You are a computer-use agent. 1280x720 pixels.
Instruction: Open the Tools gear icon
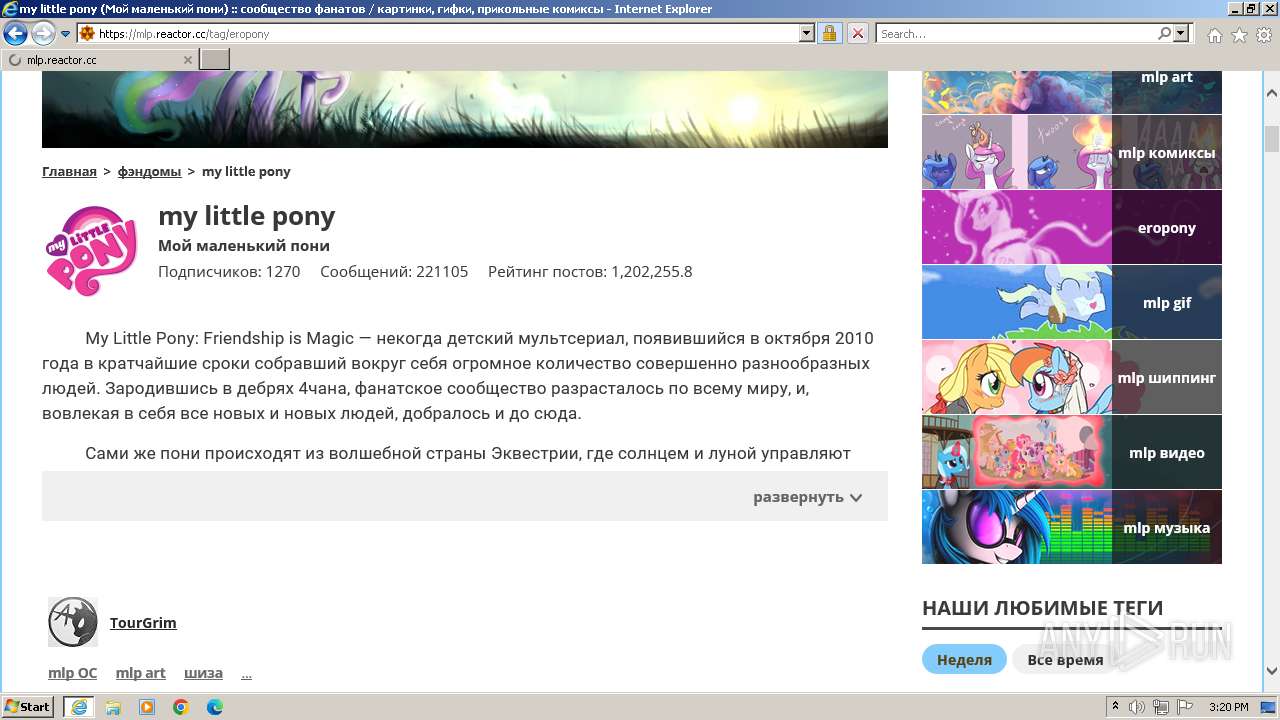pos(1264,35)
